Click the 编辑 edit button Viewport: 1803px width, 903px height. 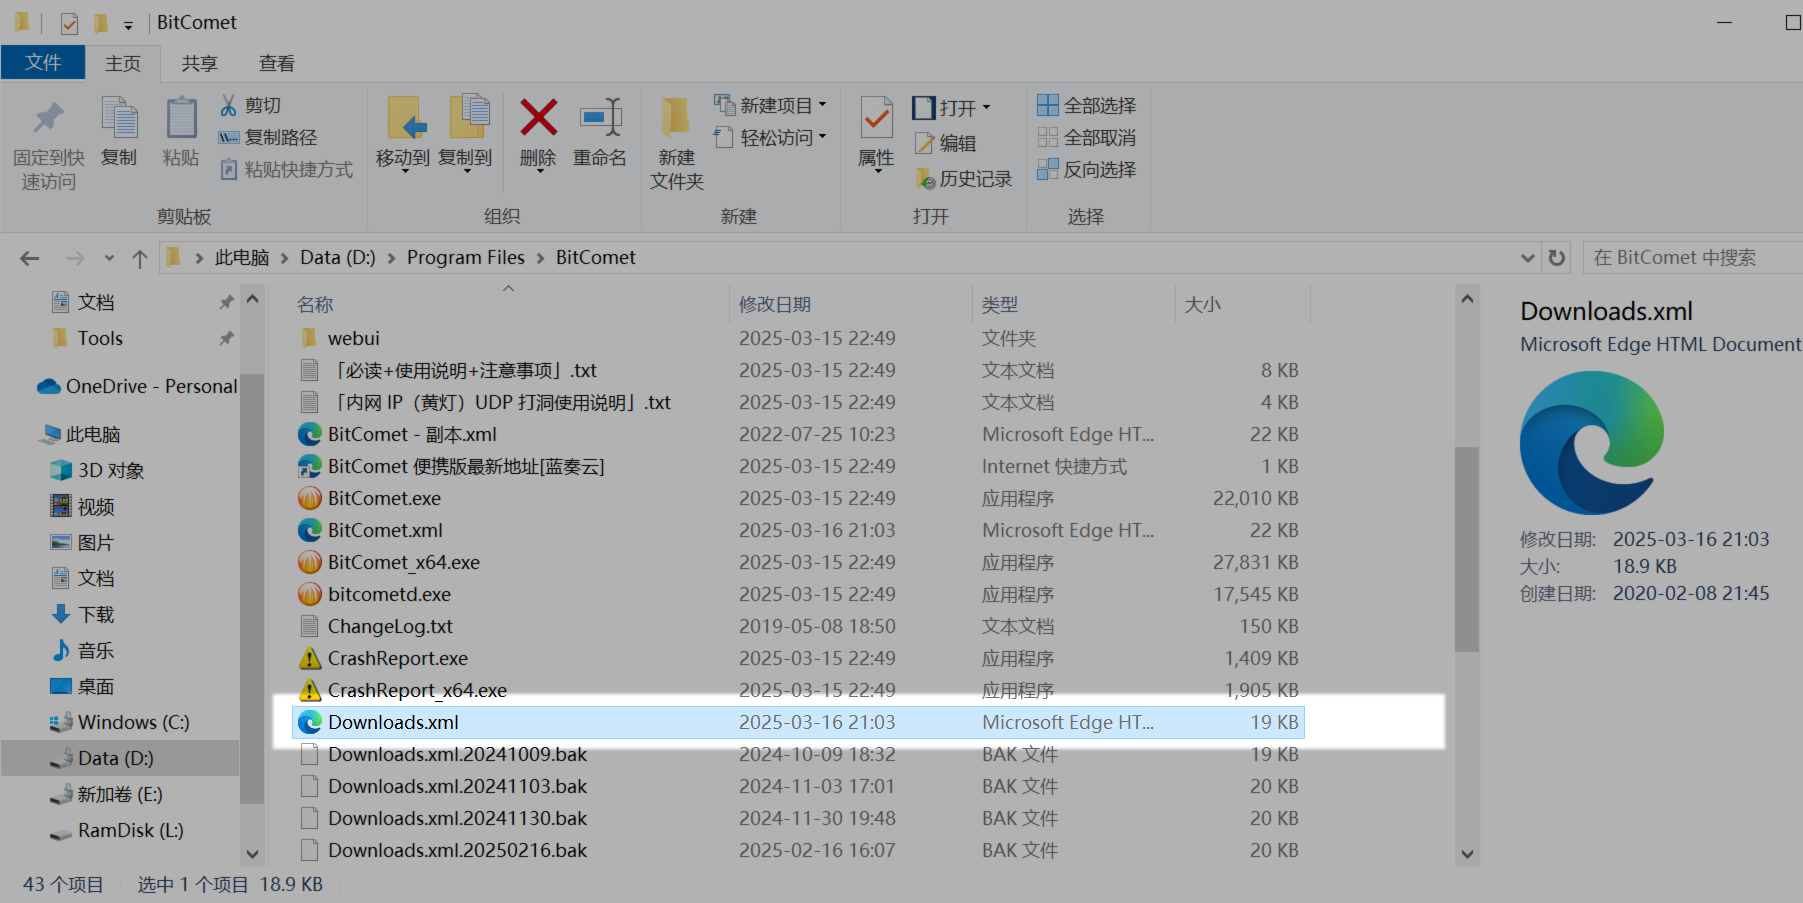[x=946, y=143]
